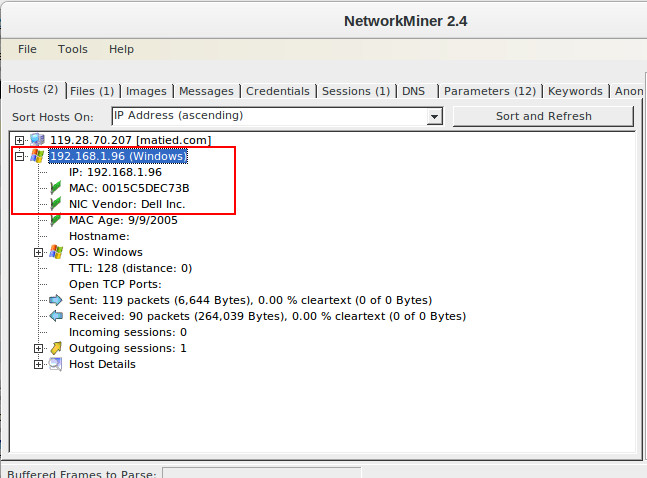This screenshot has width=647, height=478.
Task: Select the MAC Age: 9/9/2005 row
Action: 123,220
